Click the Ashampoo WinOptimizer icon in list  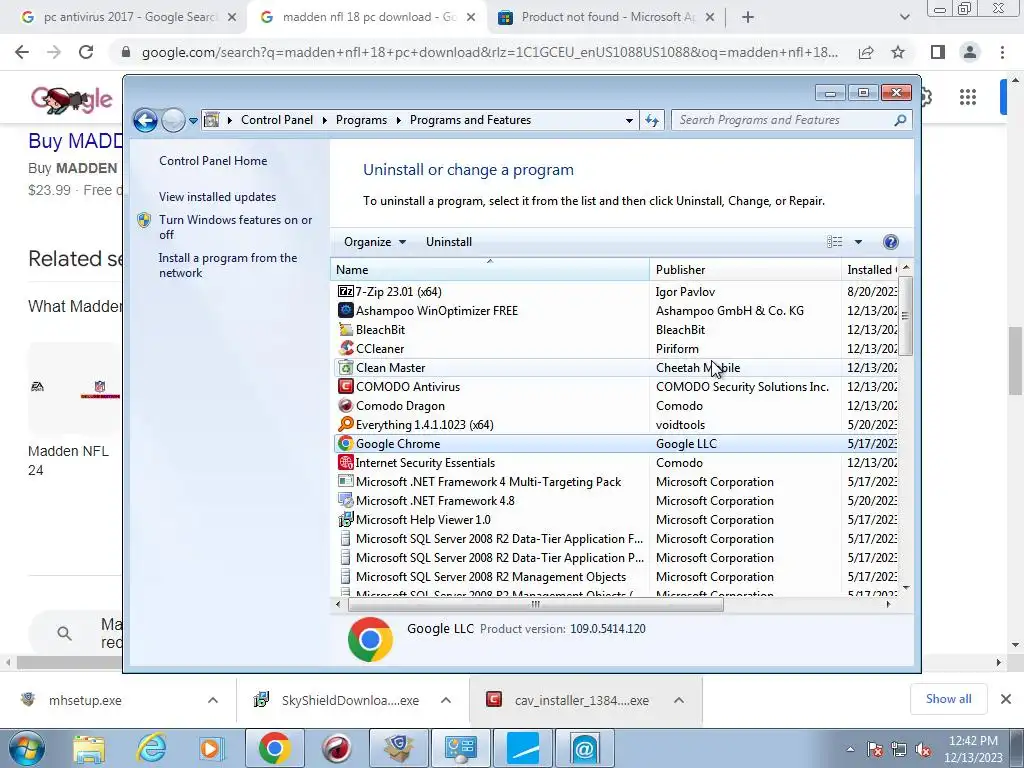(345, 310)
